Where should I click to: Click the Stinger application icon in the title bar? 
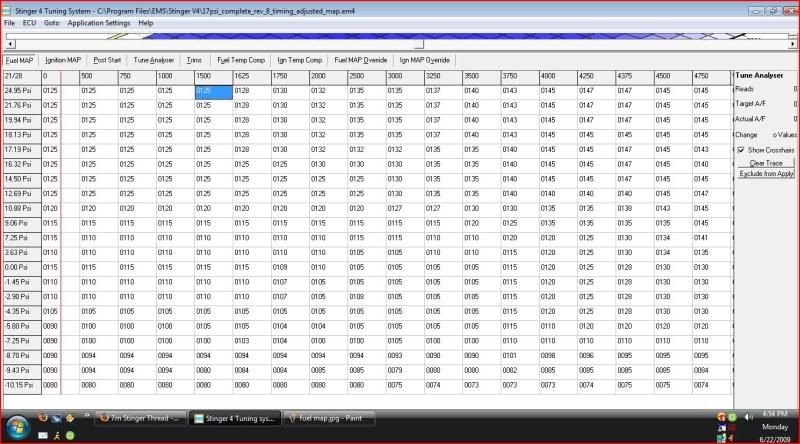(7, 11)
